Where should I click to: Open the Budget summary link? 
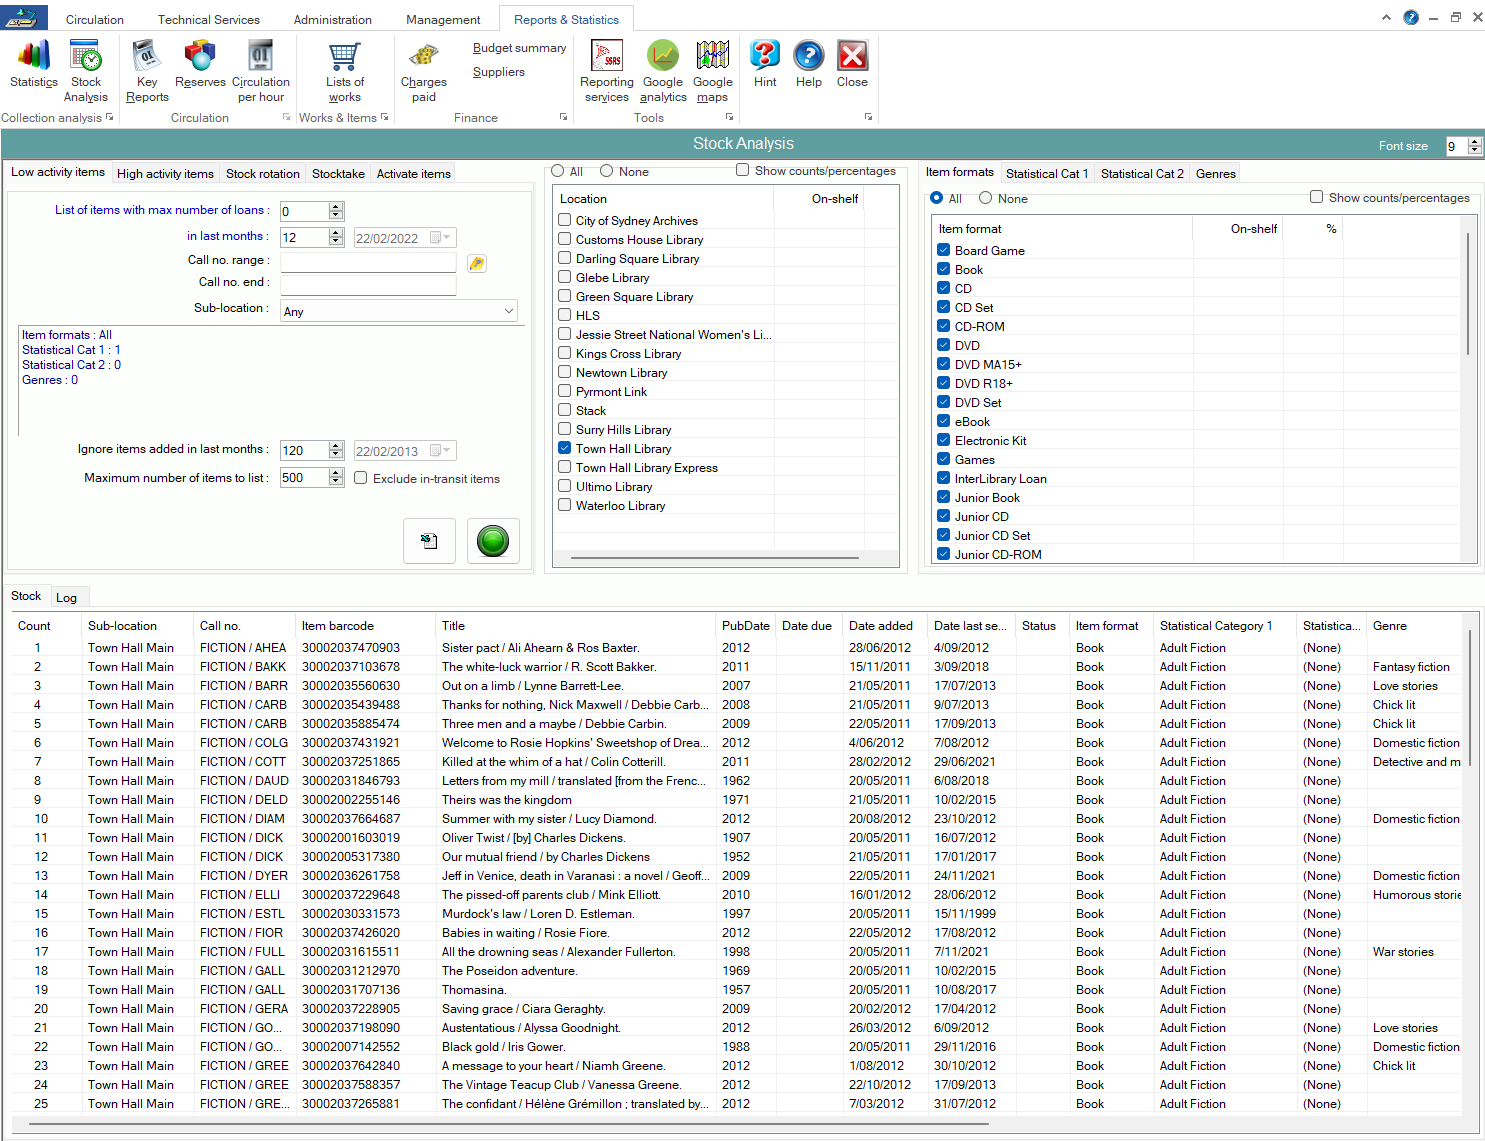coord(519,47)
